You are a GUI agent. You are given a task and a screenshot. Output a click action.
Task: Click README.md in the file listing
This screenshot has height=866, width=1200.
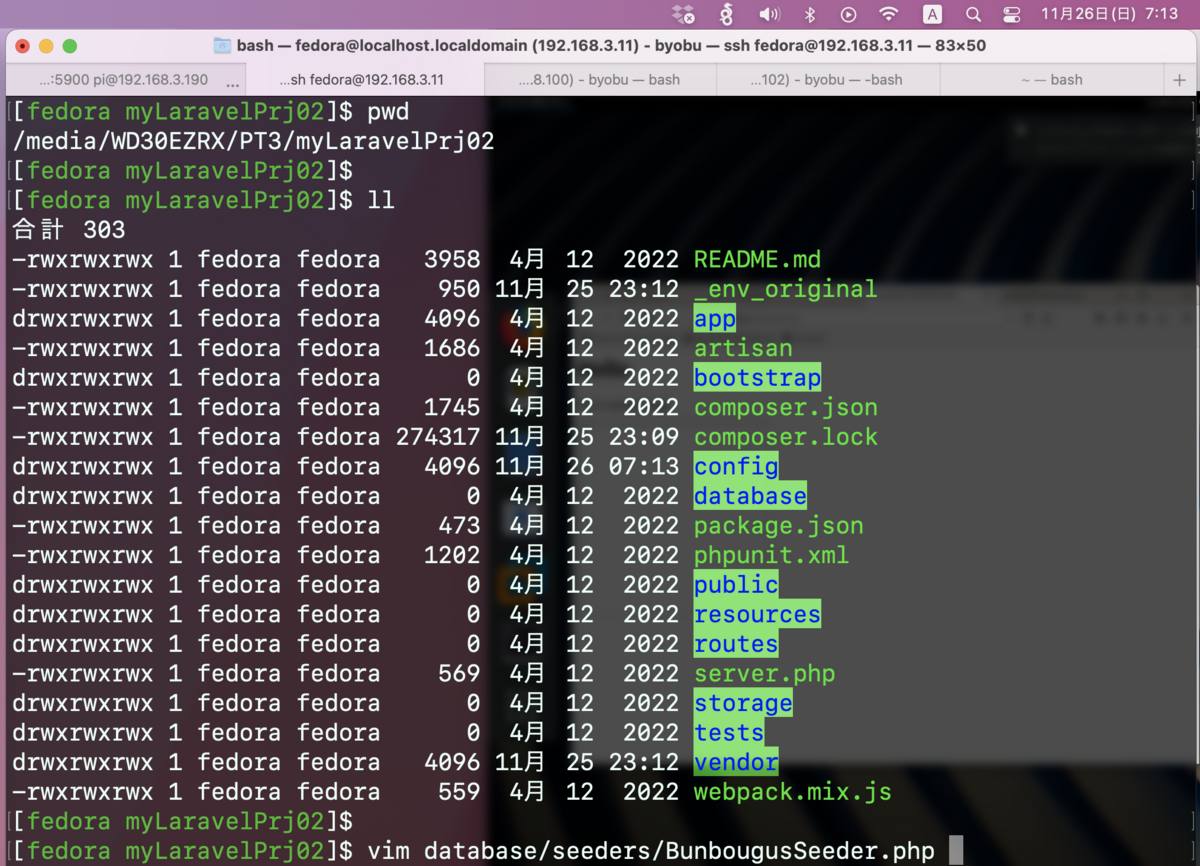coord(757,260)
